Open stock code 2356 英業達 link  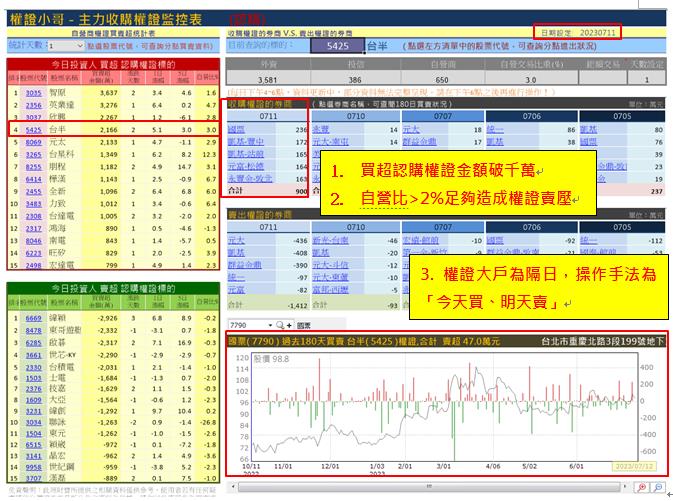tap(33, 105)
